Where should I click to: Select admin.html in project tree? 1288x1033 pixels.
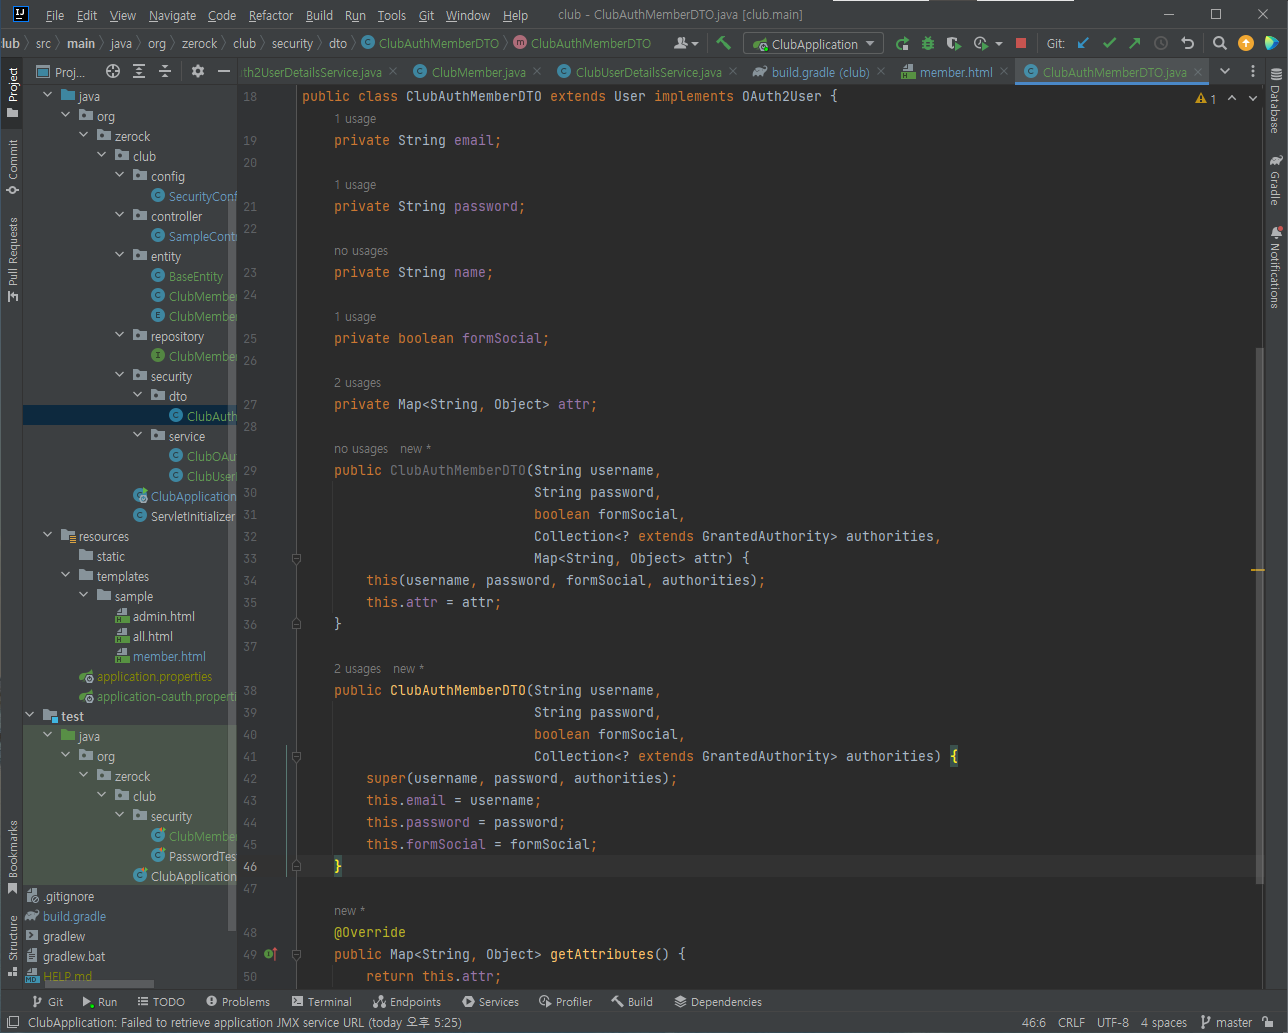pos(164,616)
